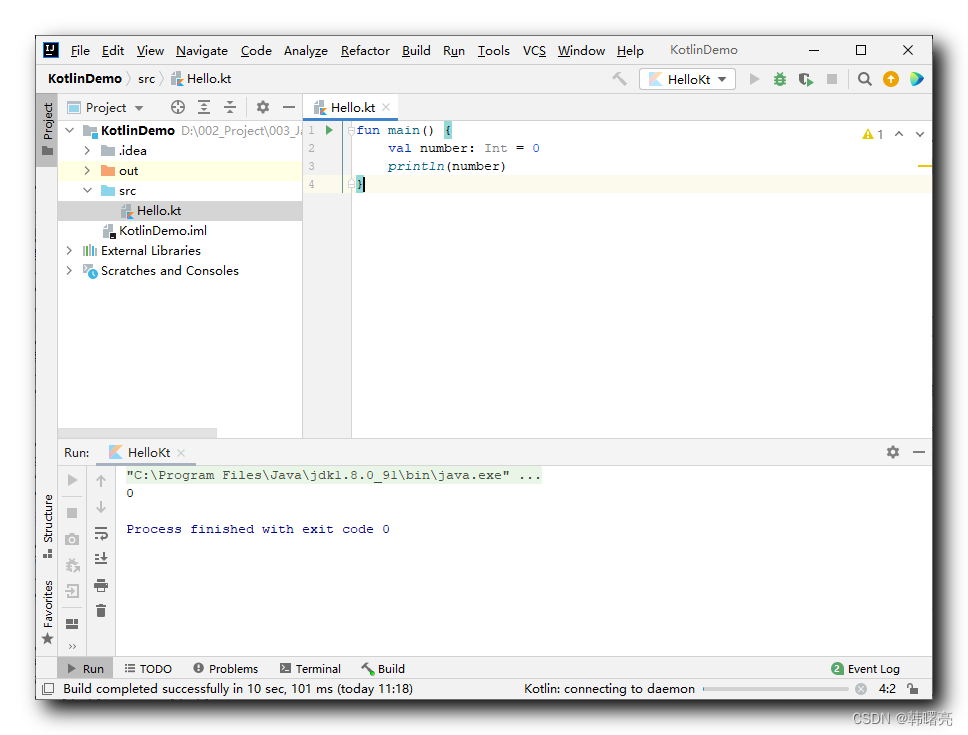Go to previous highlighted error arrow
The image size is (968, 735).
pyautogui.click(x=899, y=134)
